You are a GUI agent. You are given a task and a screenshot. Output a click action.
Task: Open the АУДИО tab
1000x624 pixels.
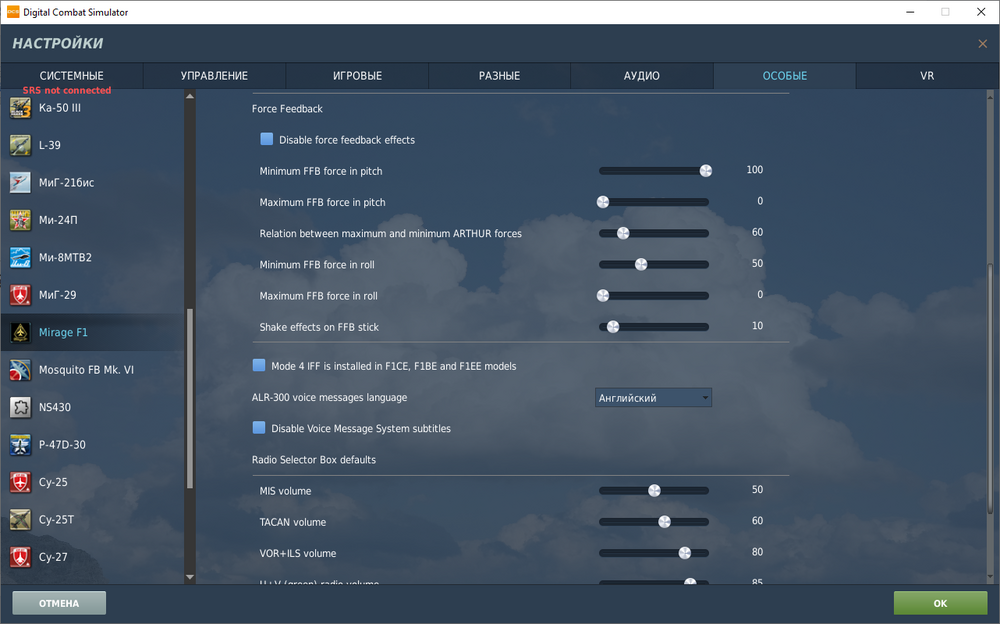642,75
